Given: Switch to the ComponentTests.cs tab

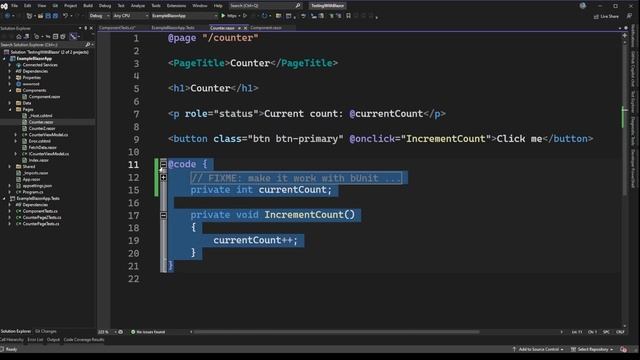Looking at the screenshot, I should [117, 28].
